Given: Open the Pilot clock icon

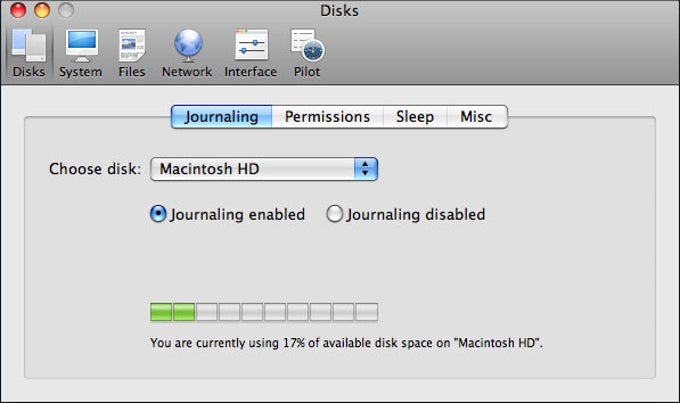Looking at the screenshot, I should [x=307, y=46].
